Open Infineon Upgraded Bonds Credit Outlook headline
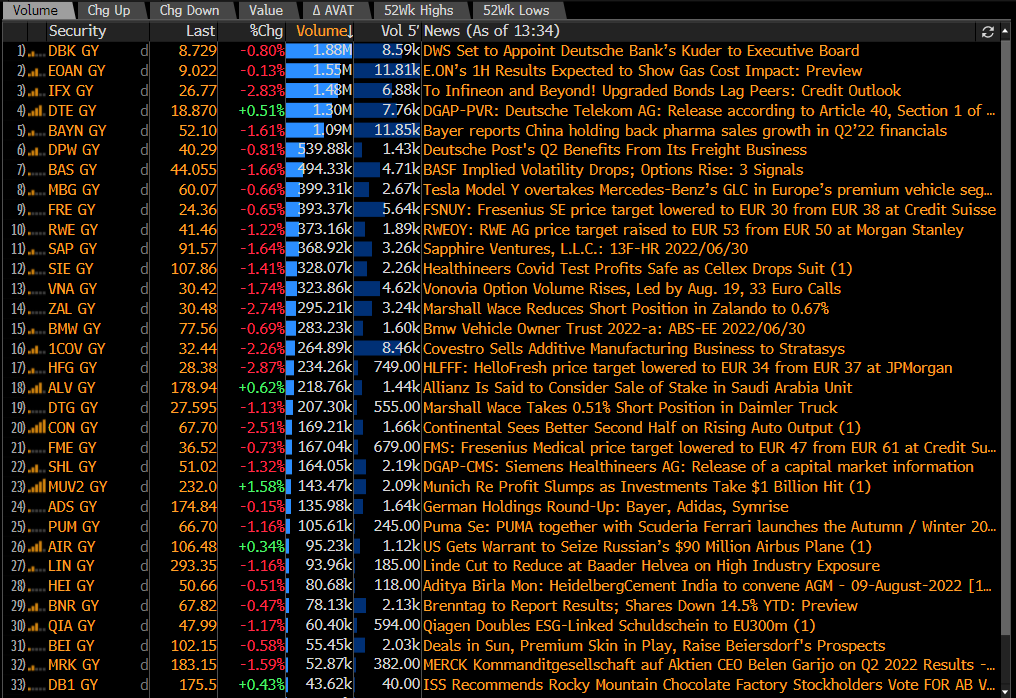The height and width of the screenshot is (698, 1016). (662, 91)
